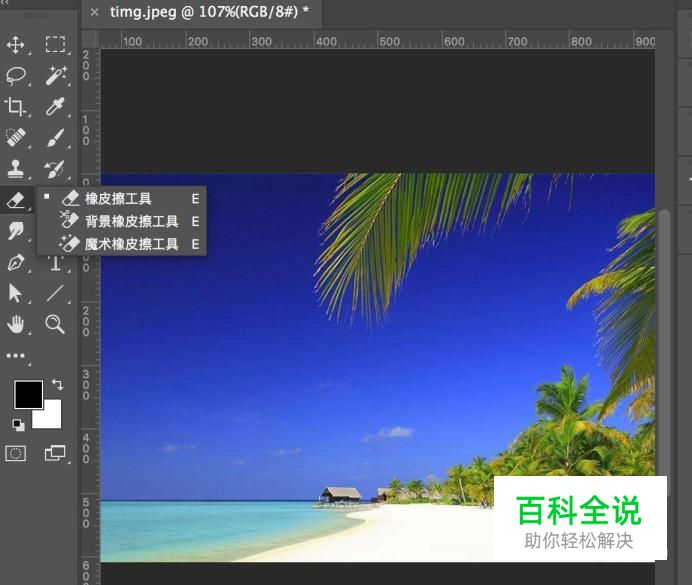Select the Line tool

[55, 293]
